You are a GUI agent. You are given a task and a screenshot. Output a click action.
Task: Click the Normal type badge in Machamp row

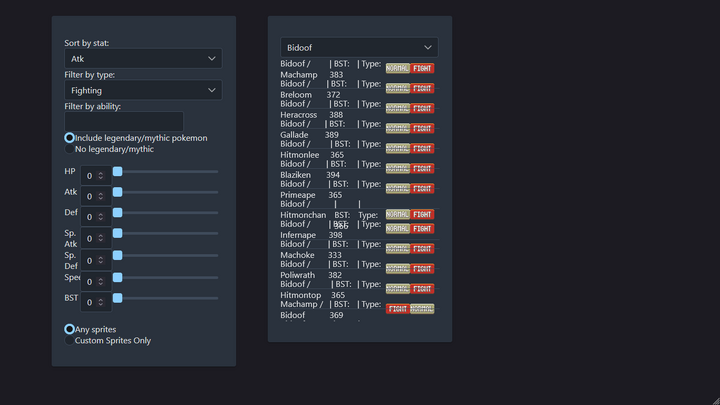pyautogui.click(x=398, y=68)
